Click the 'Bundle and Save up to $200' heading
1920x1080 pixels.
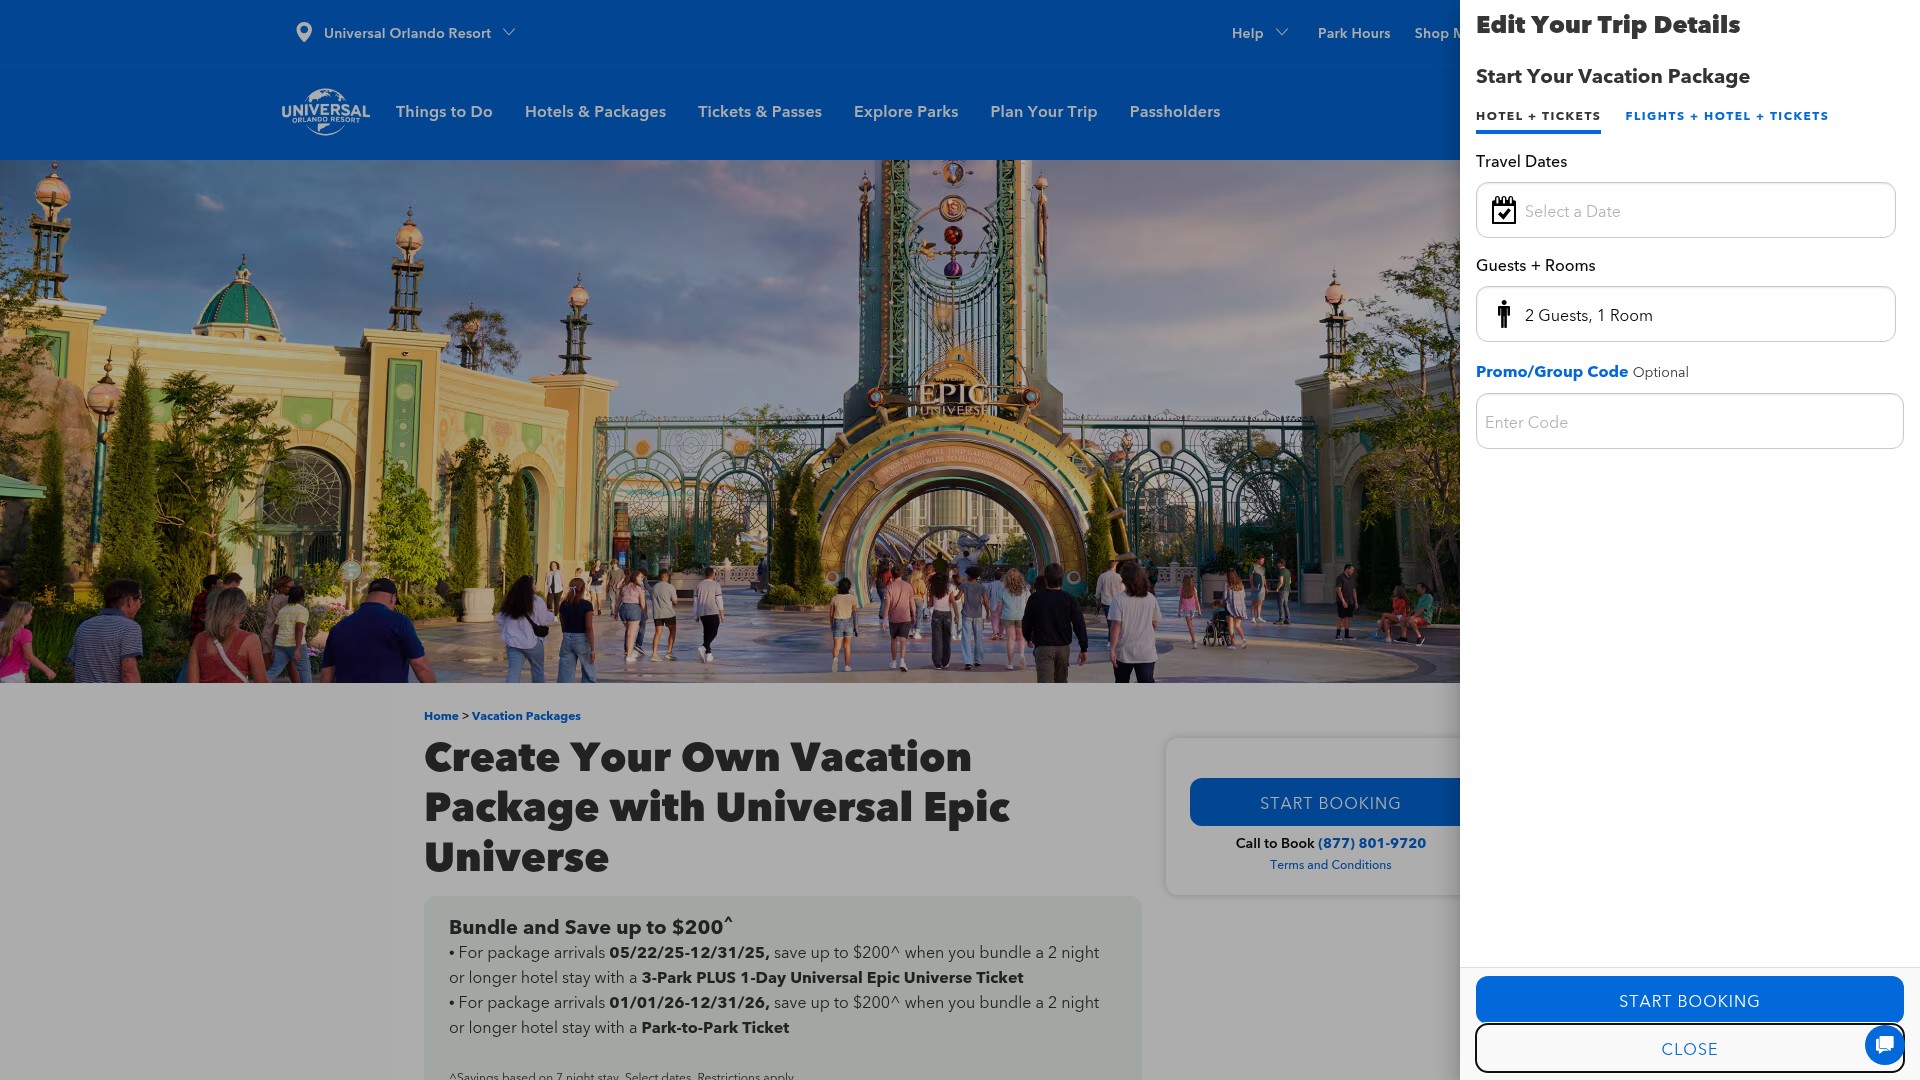[x=591, y=926]
